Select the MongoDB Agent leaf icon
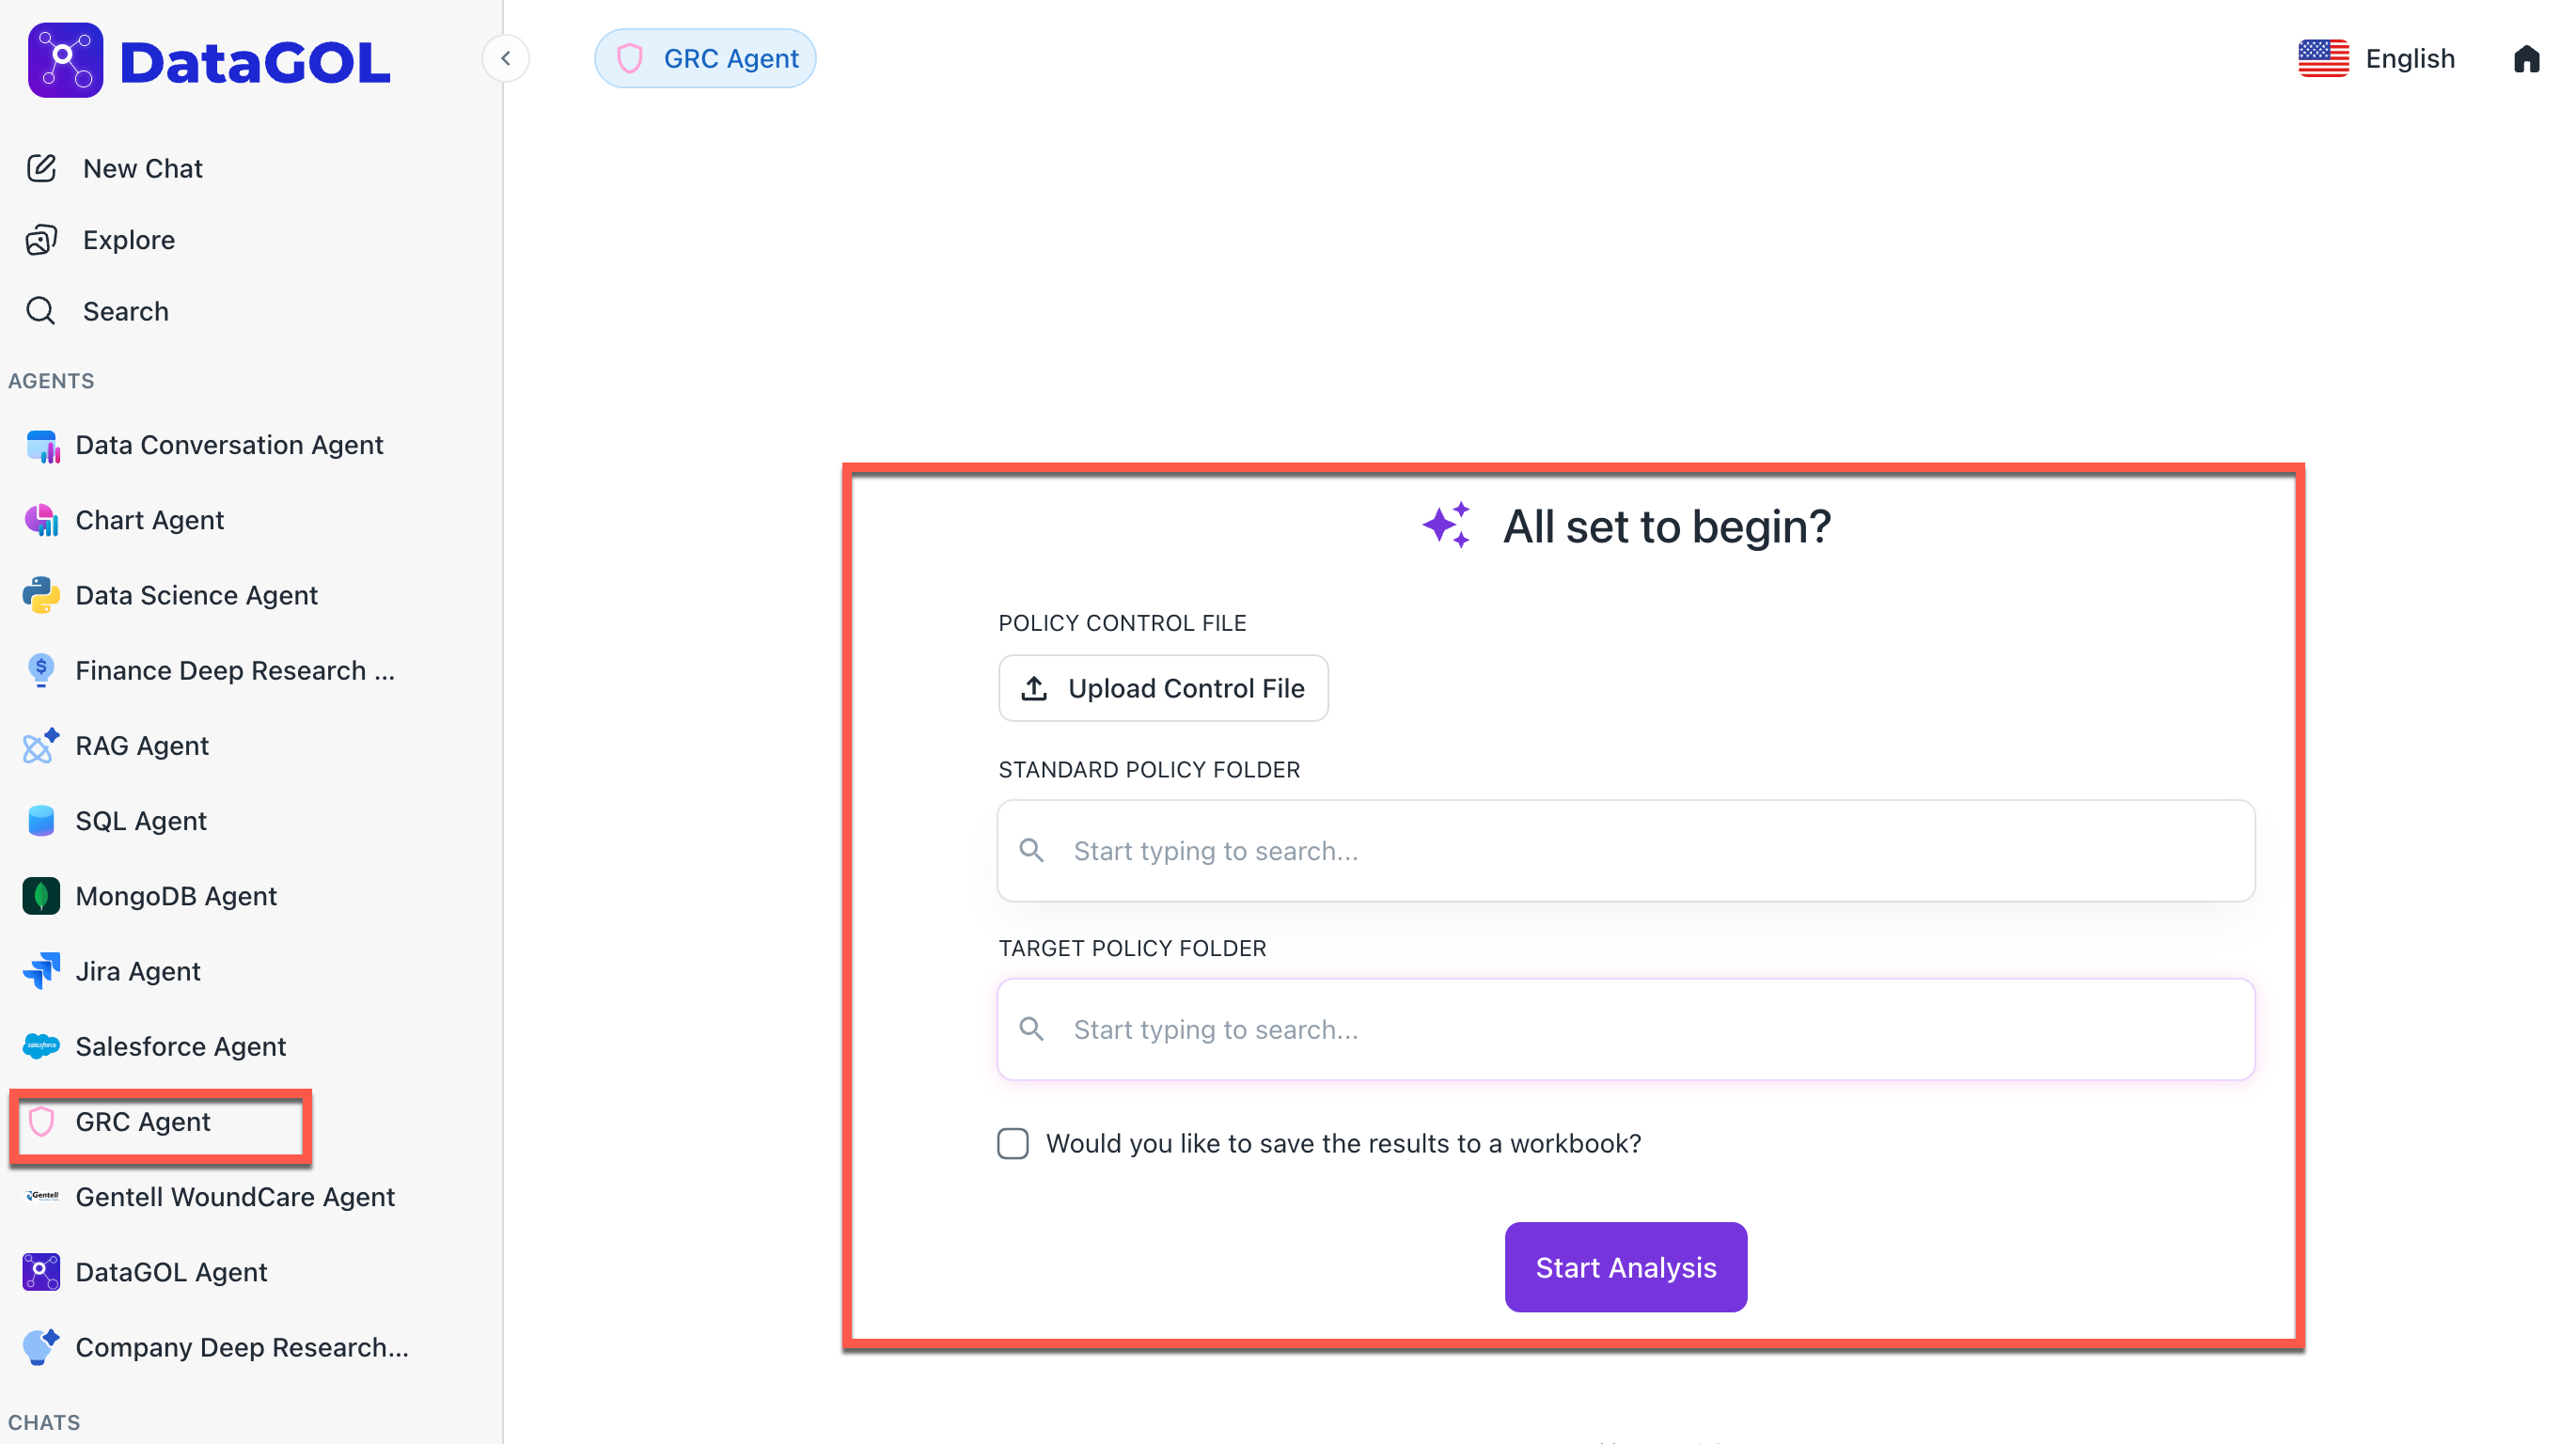2576x1444 pixels. click(x=41, y=896)
